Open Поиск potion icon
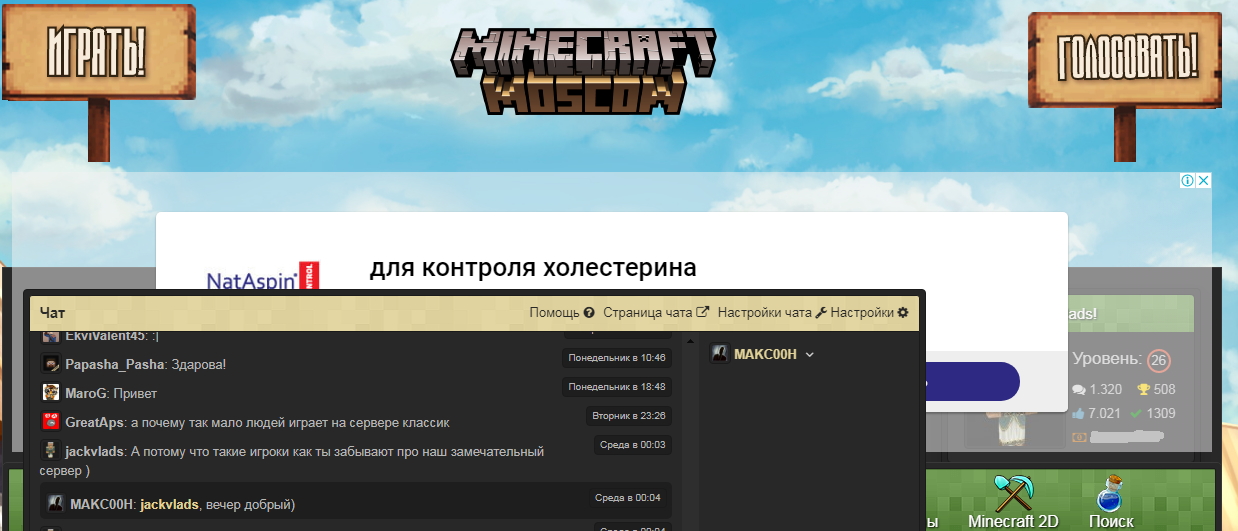The image size is (1238, 531). [x=1111, y=496]
